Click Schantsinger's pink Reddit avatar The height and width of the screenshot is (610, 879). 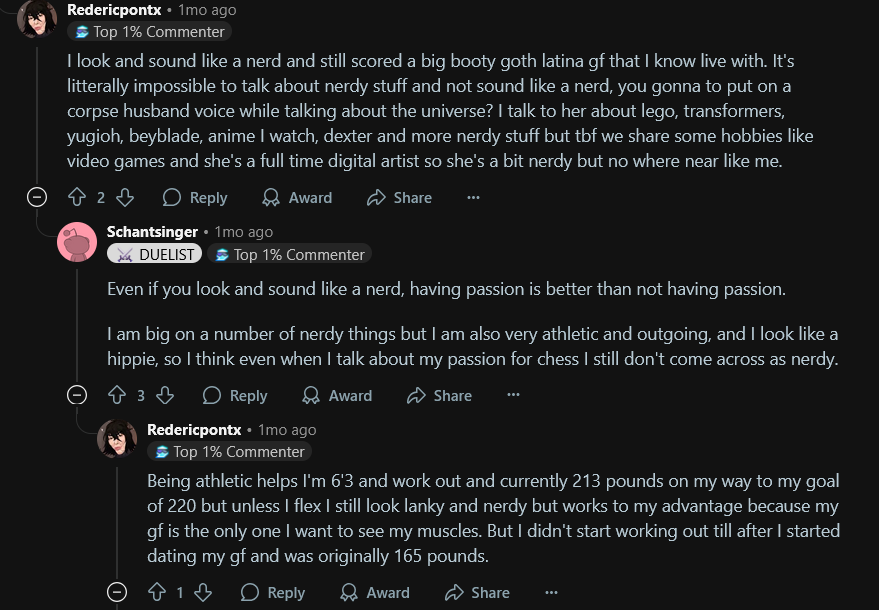[x=77, y=243]
